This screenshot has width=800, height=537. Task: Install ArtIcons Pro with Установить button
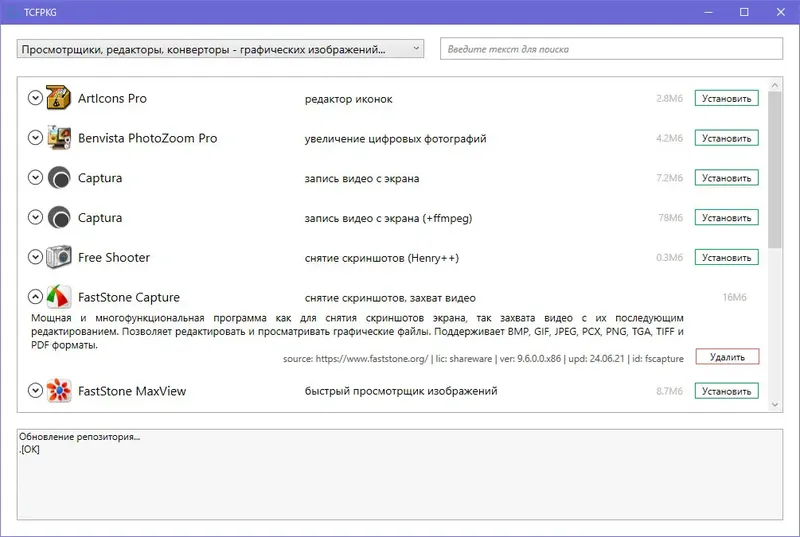click(727, 98)
